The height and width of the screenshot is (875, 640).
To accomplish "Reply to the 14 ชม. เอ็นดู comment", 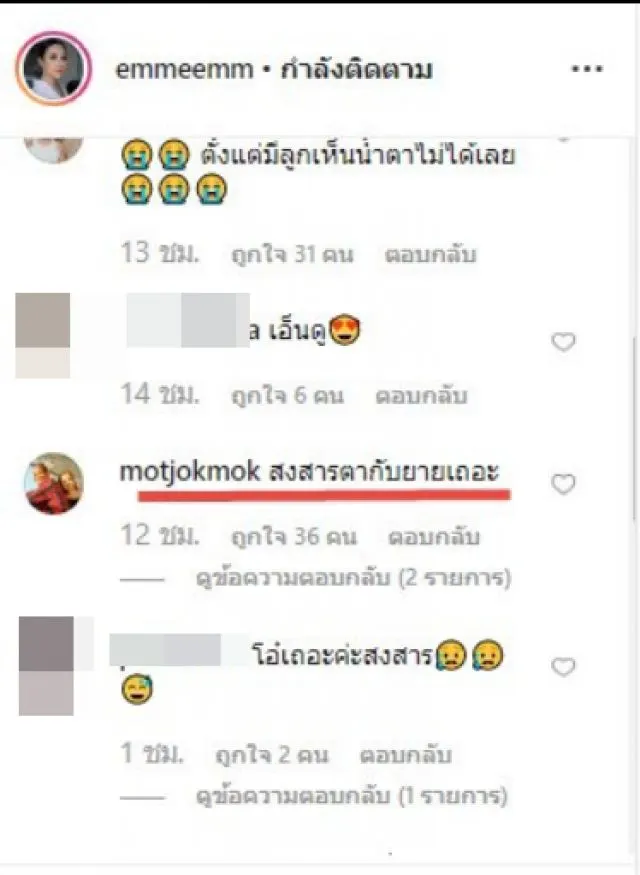I will point(421,396).
